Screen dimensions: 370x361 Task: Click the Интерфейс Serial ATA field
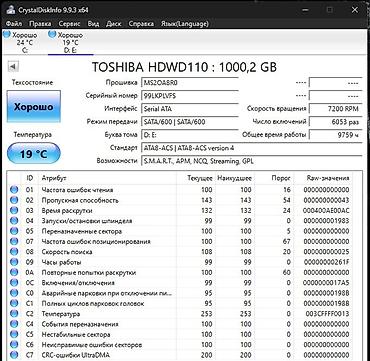190,109
